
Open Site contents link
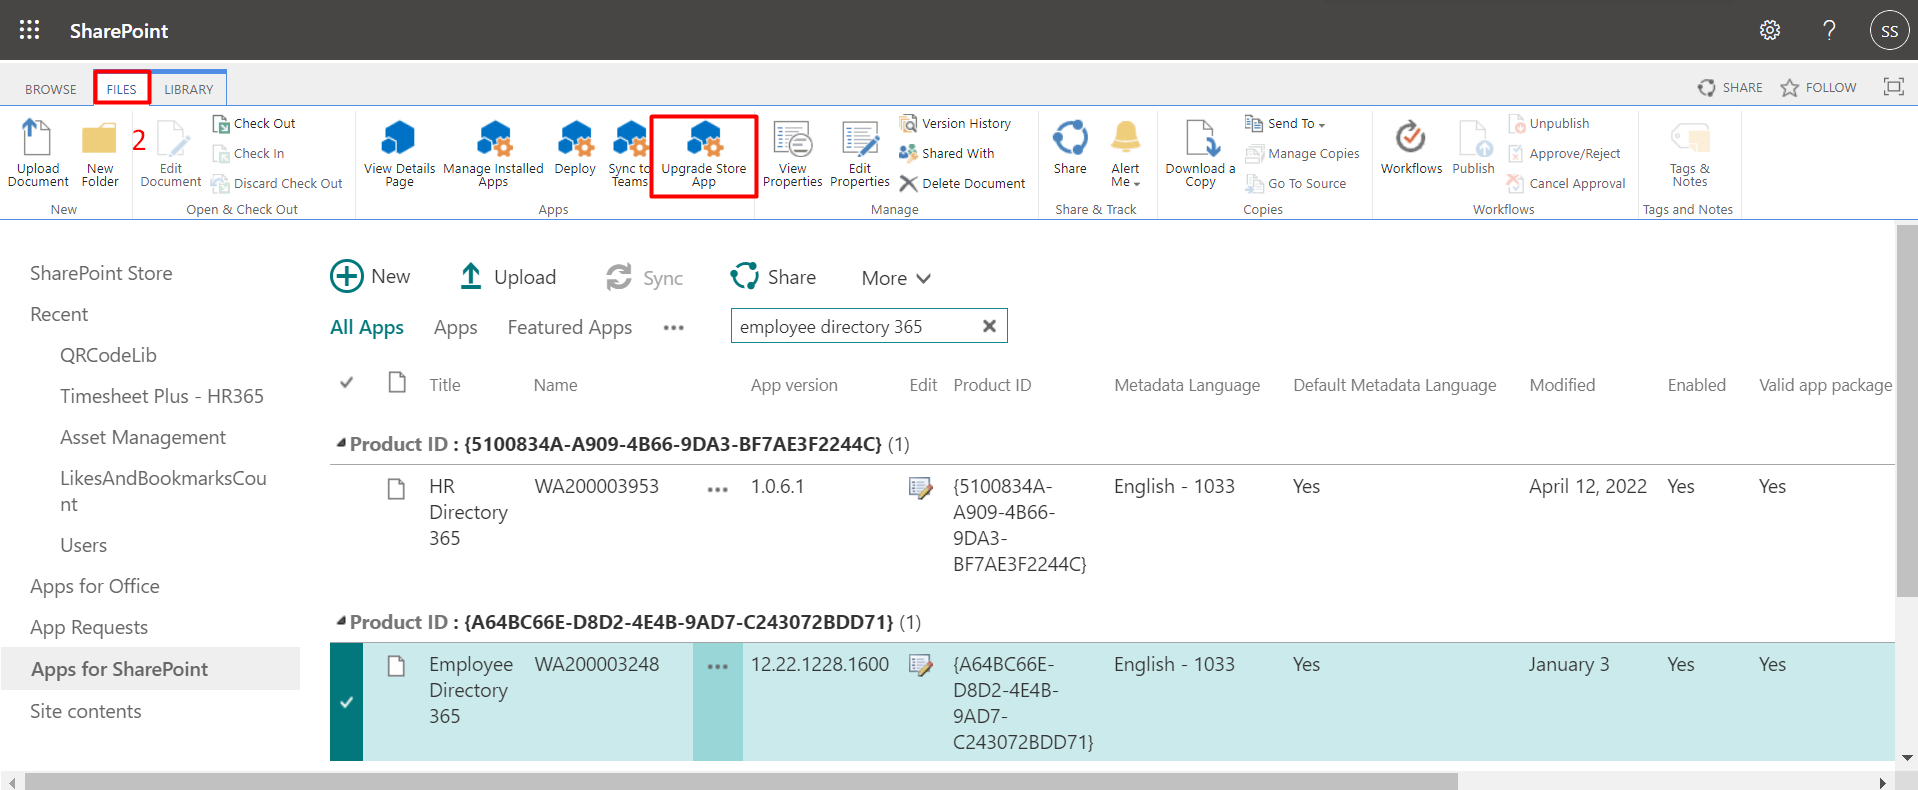(x=86, y=711)
